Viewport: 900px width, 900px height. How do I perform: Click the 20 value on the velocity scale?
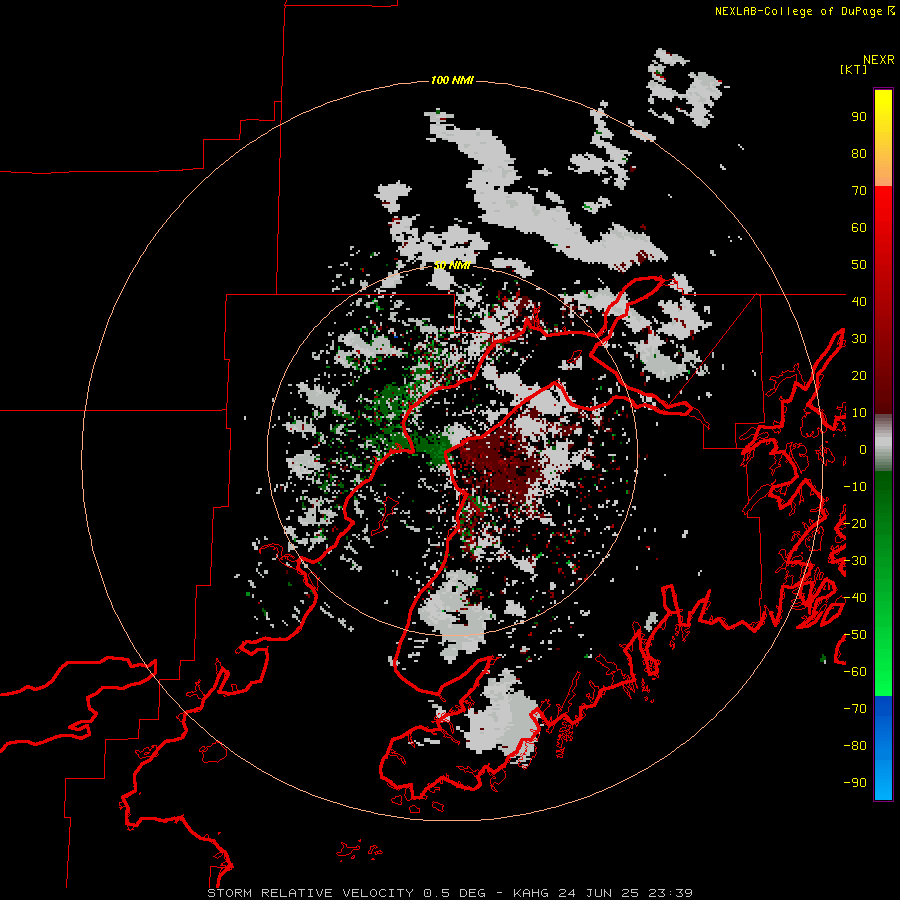tap(859, 375)
